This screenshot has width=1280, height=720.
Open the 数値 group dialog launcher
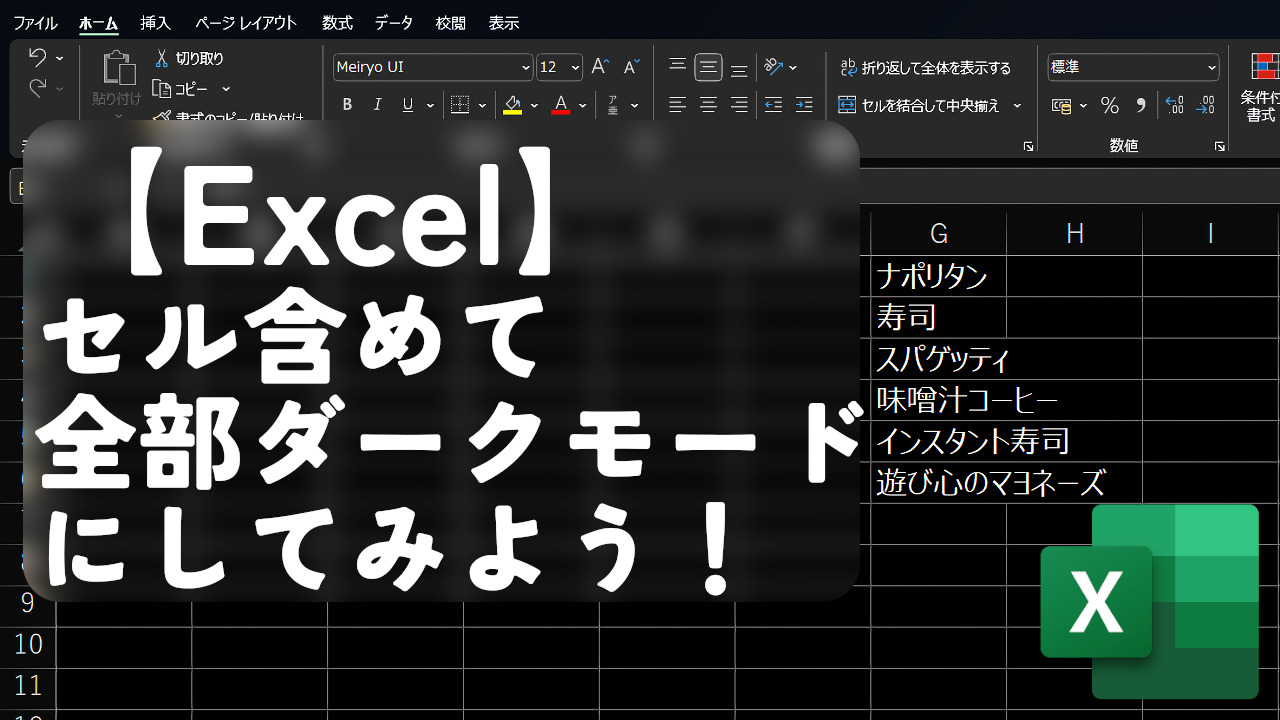(x=1220, y=147)
